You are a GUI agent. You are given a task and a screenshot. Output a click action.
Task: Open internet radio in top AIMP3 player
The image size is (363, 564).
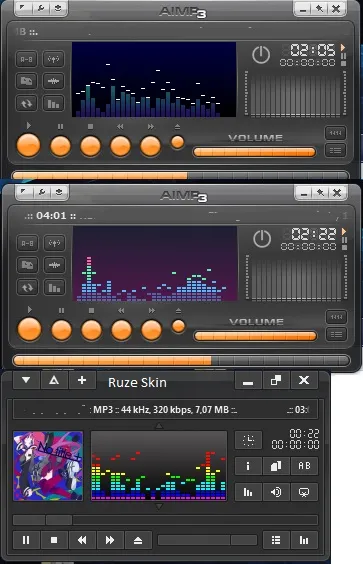pos(54,59)
